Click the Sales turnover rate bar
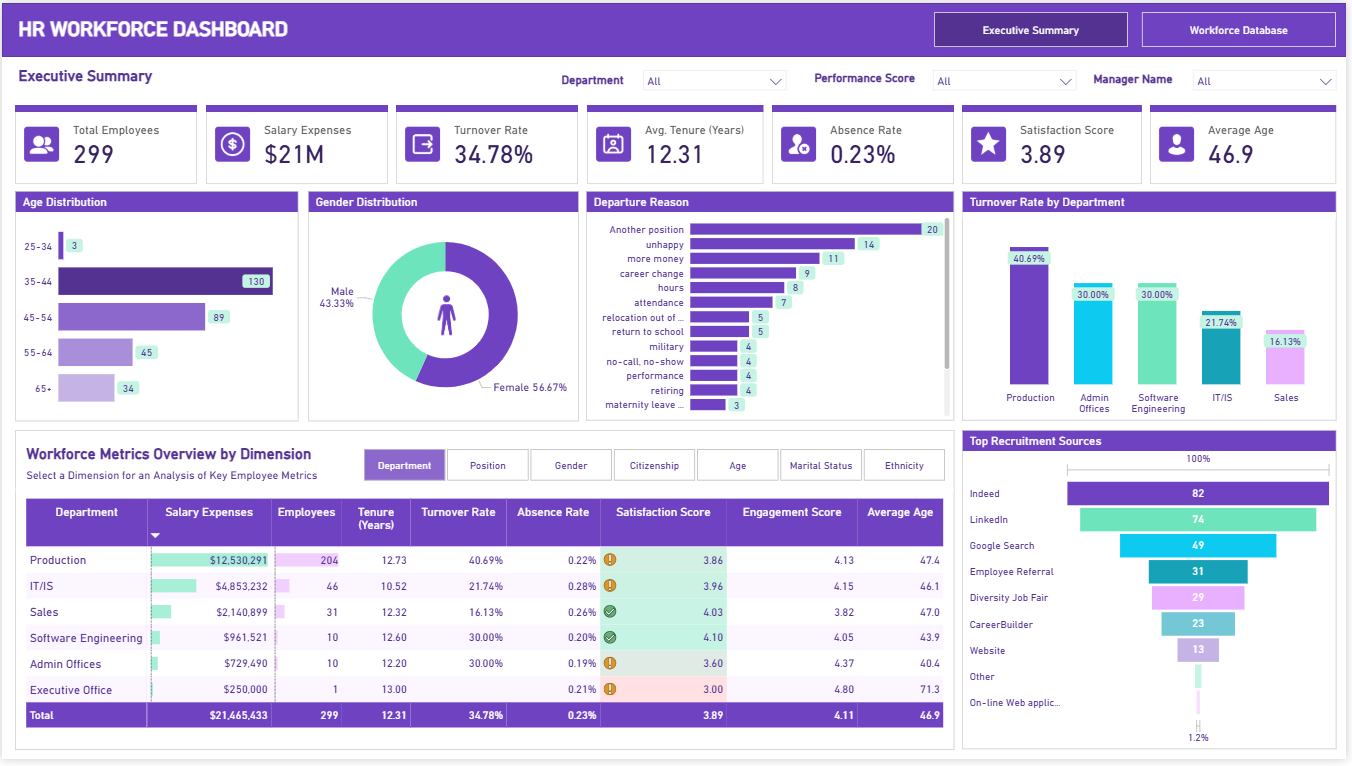 click(x=1285, y=357)
